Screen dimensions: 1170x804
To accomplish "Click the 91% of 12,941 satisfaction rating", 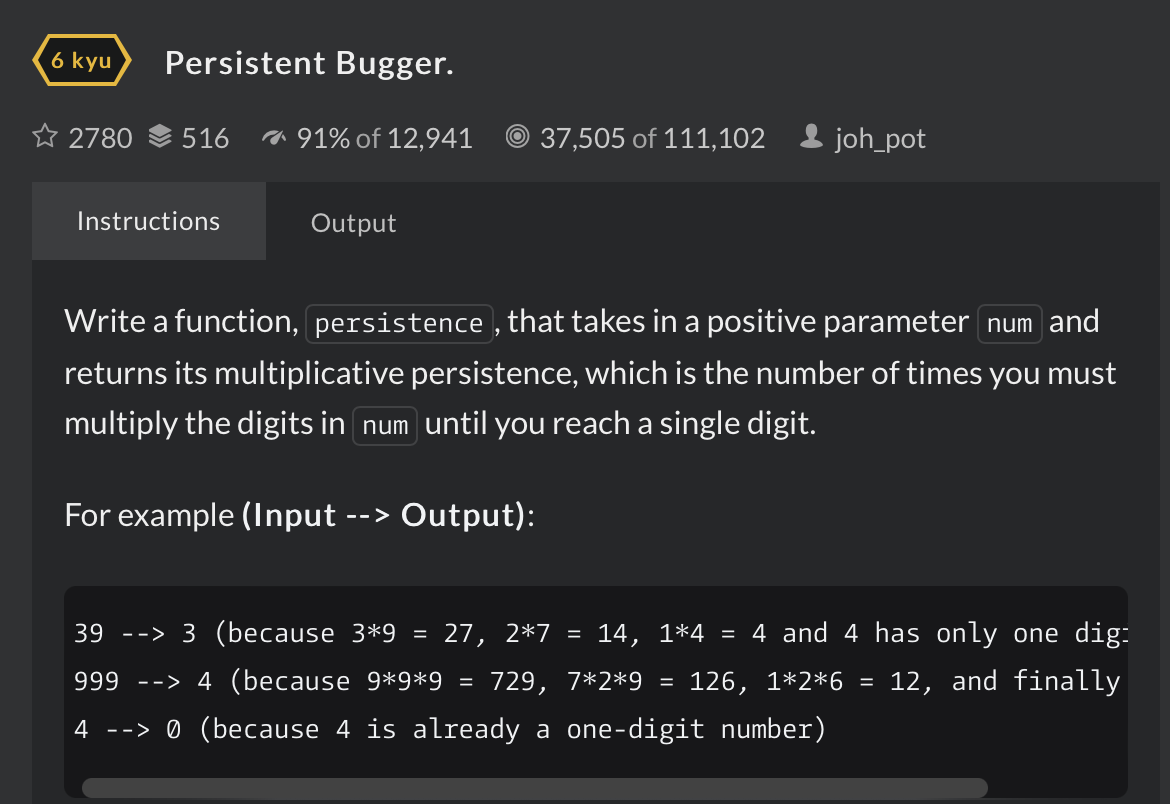I will point(384,138).
